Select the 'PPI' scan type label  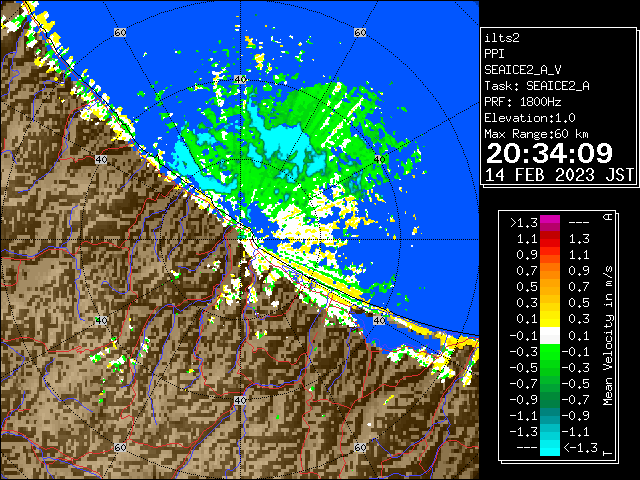pyautogui.click(x=494, y=54)
